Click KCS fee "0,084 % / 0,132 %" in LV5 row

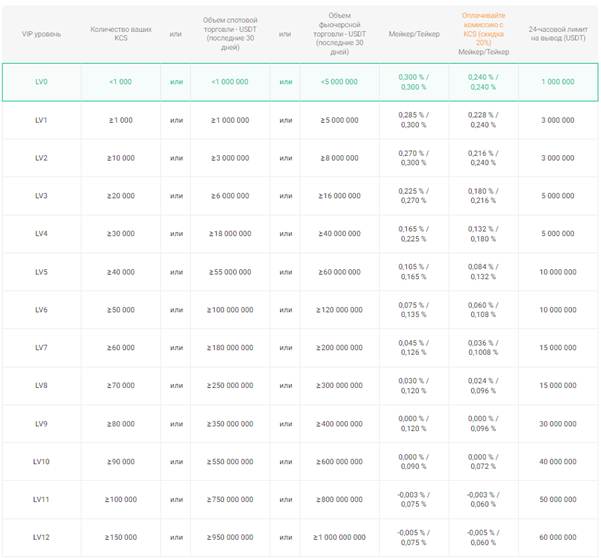pyautogui.click(x=483, y=272)
